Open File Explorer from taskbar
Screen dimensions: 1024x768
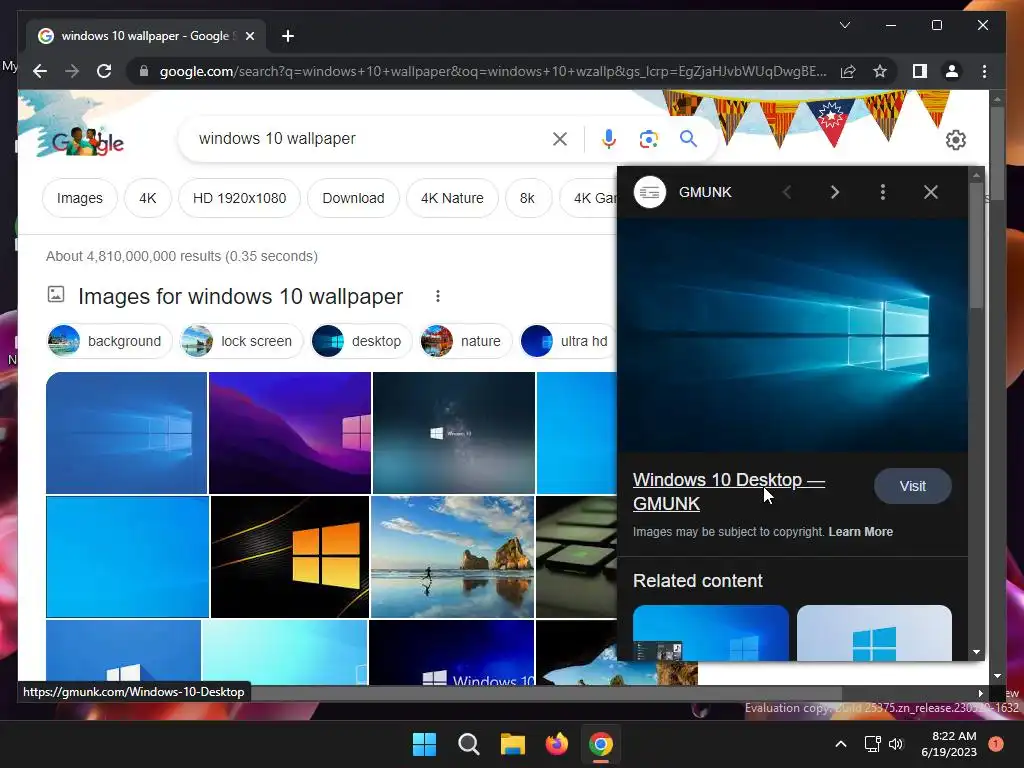[513, 744]
